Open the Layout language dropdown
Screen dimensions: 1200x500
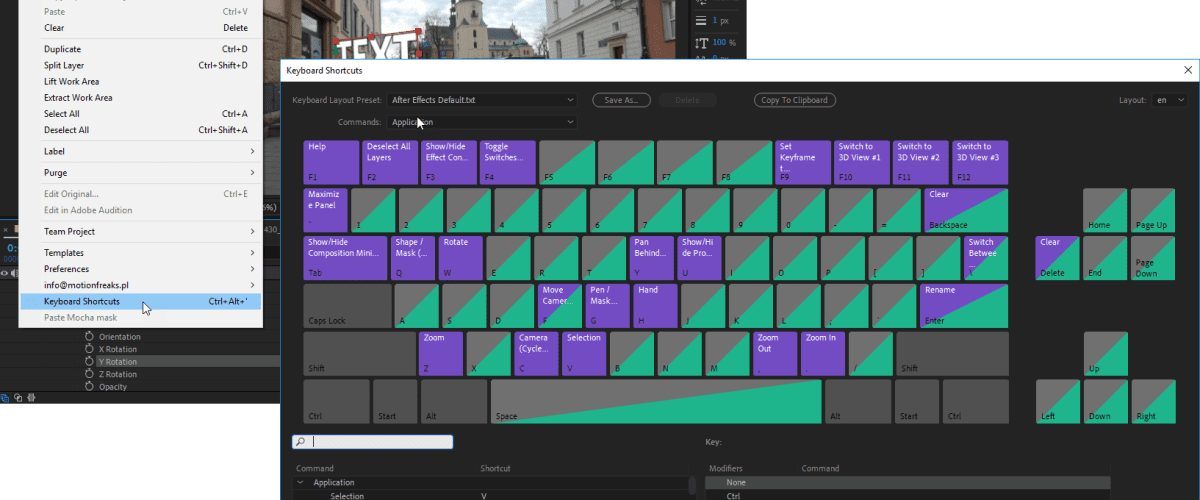tap(1169, 100)
